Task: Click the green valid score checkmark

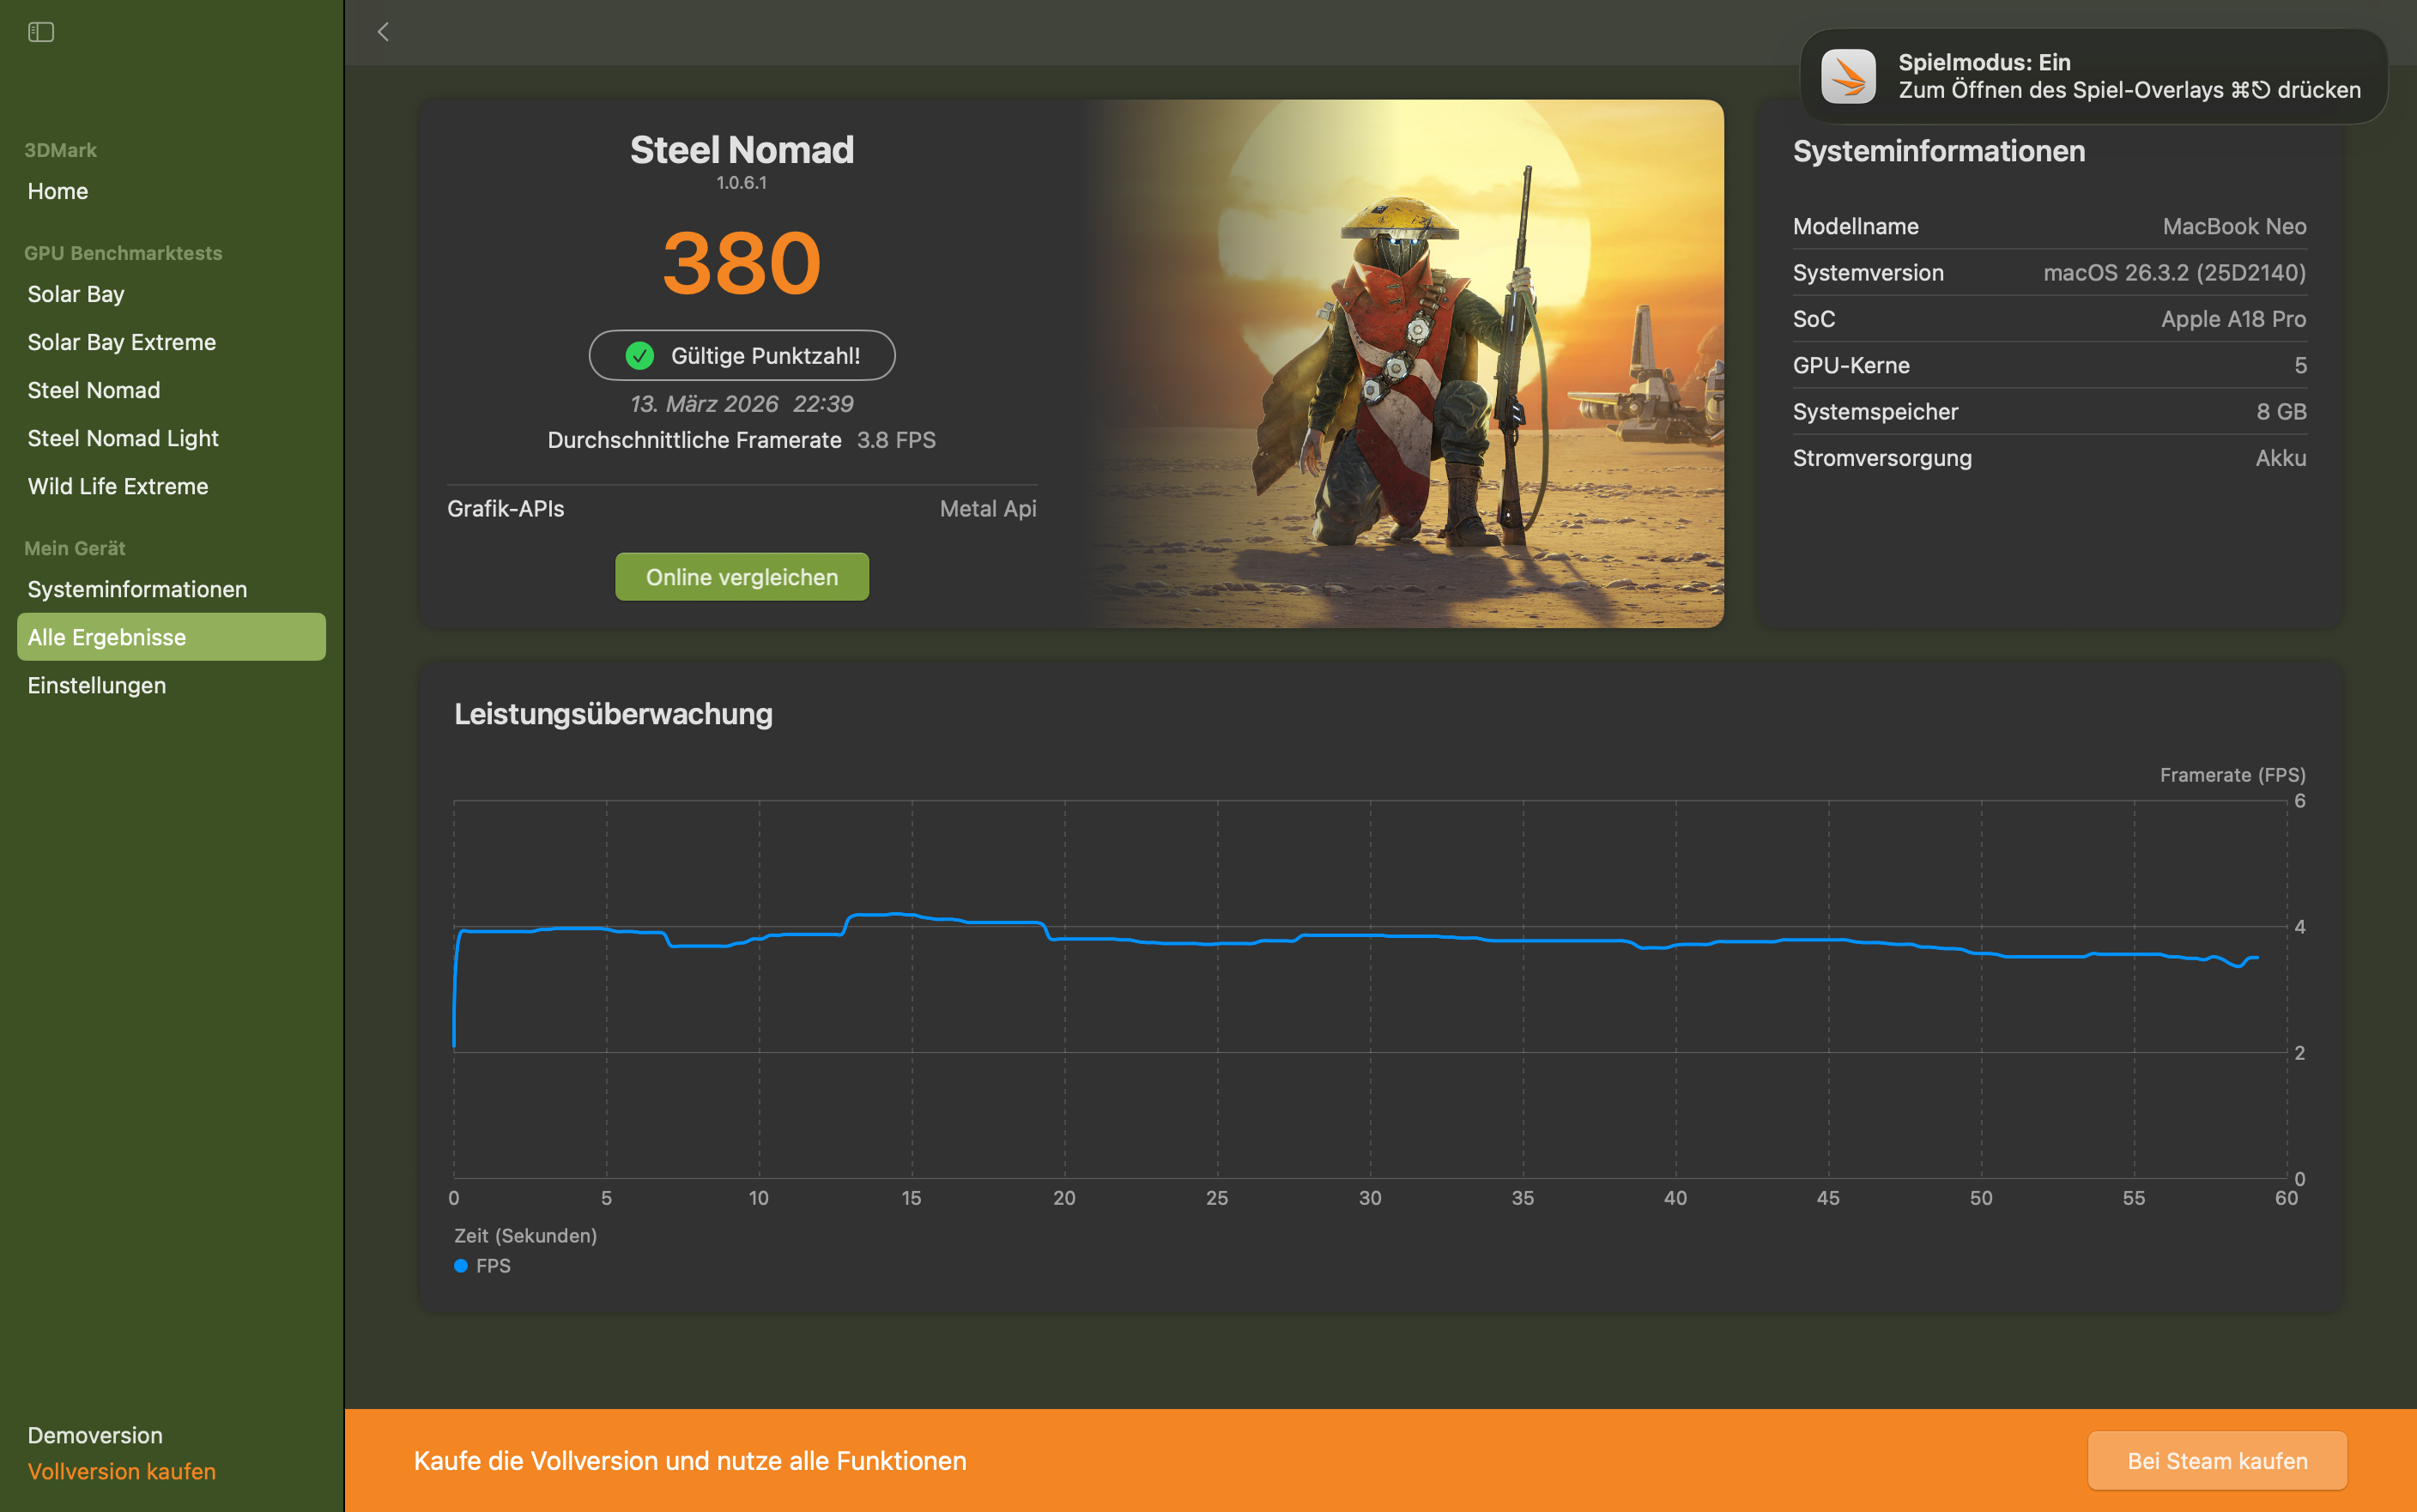Action: click(x=639, y=355)
